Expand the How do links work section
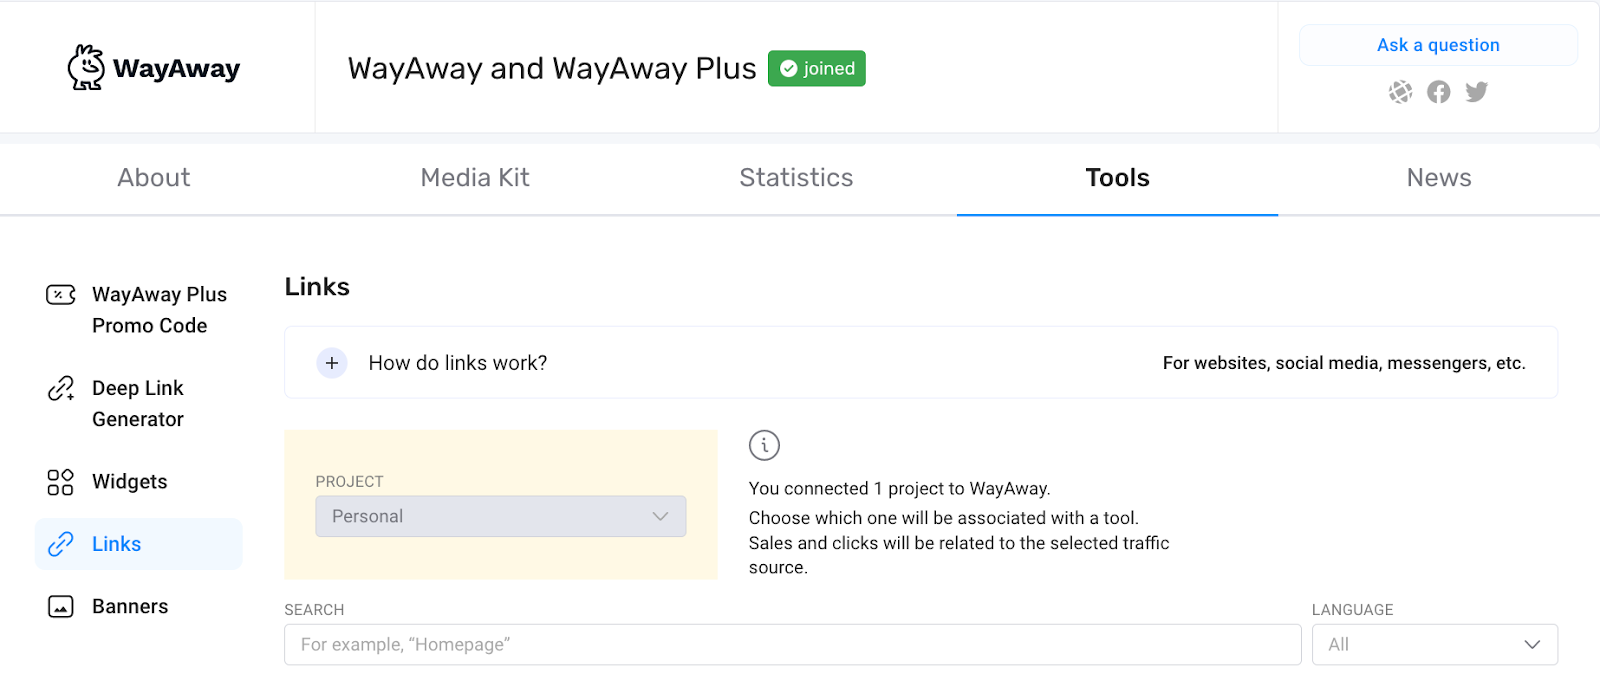Screen dimensions: 1600x674 tap(332, 363)
